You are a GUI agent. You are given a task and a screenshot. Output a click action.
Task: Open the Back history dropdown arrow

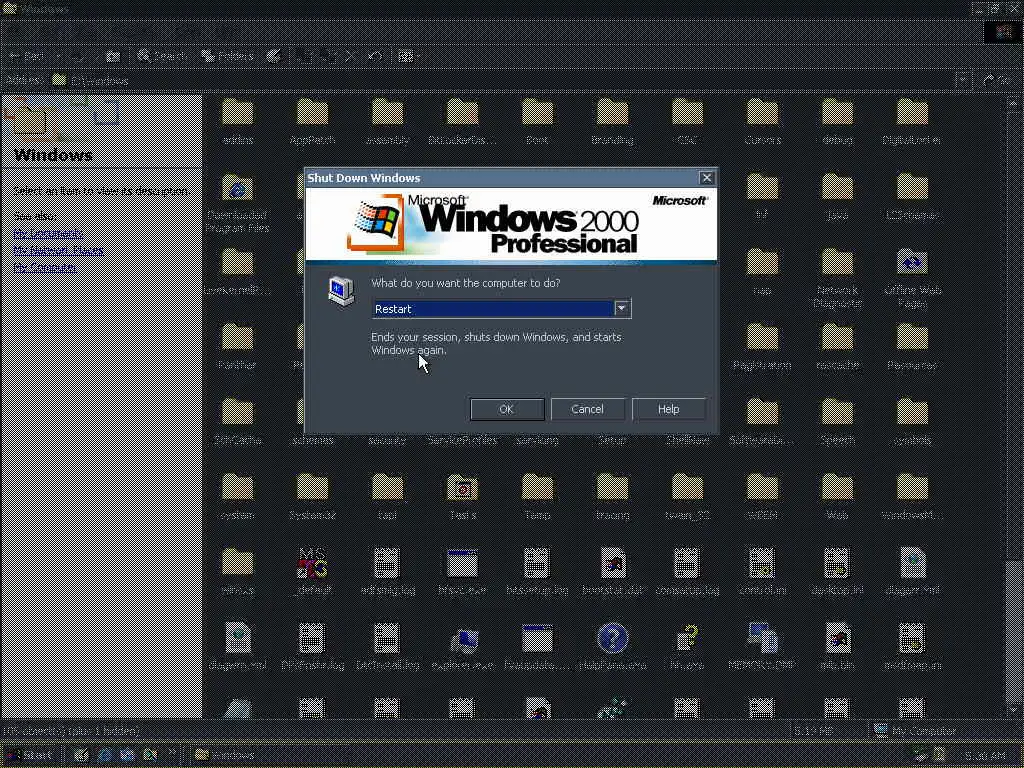tap(57, 56)
